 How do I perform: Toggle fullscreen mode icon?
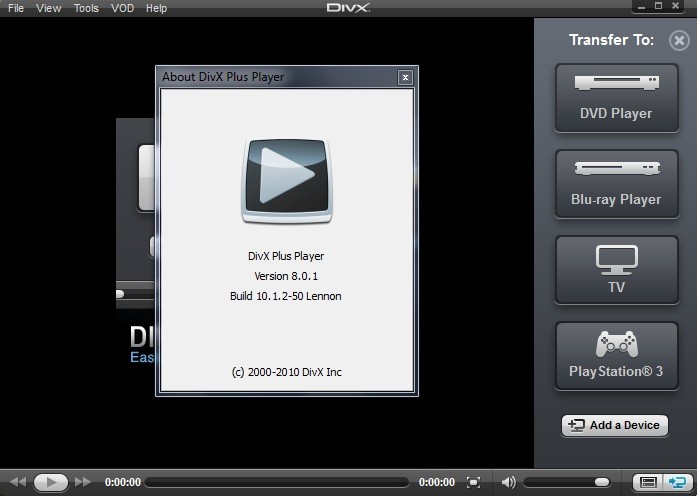pyautogui.click(x=474, y=482)
